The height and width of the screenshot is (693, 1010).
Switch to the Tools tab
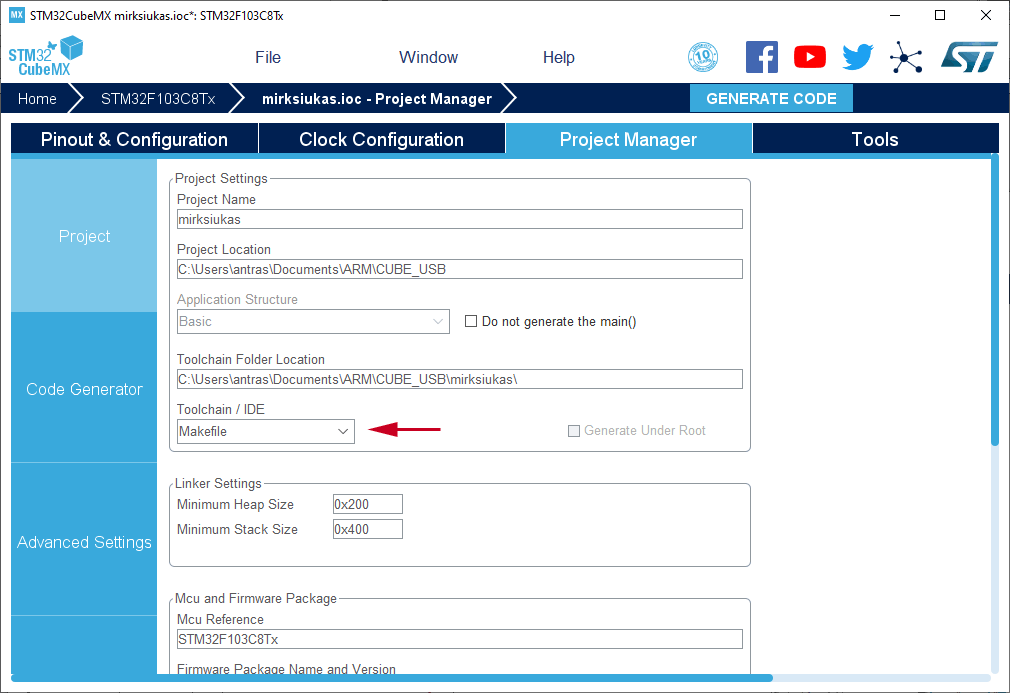pyautogui.click(x=875, y=139)
